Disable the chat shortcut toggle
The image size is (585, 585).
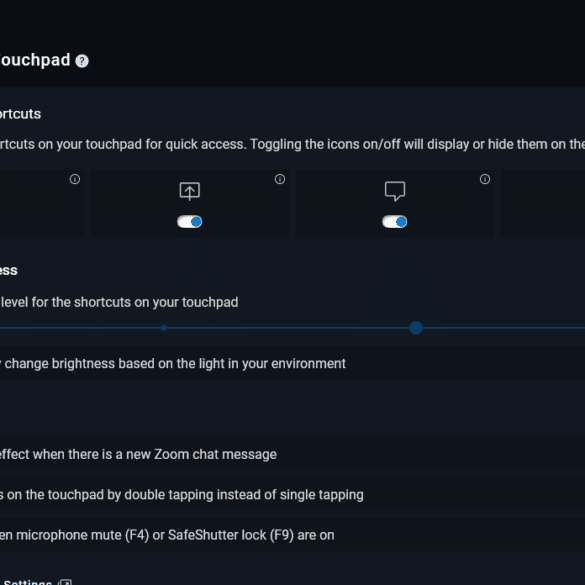coord(395,222)
